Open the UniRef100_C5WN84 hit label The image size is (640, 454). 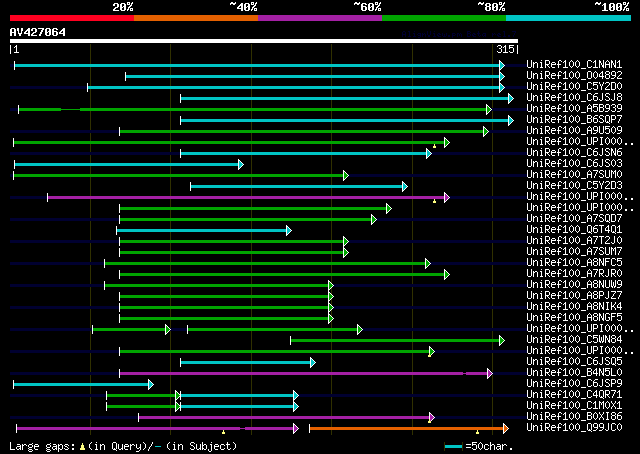click(x=574, y=340)
